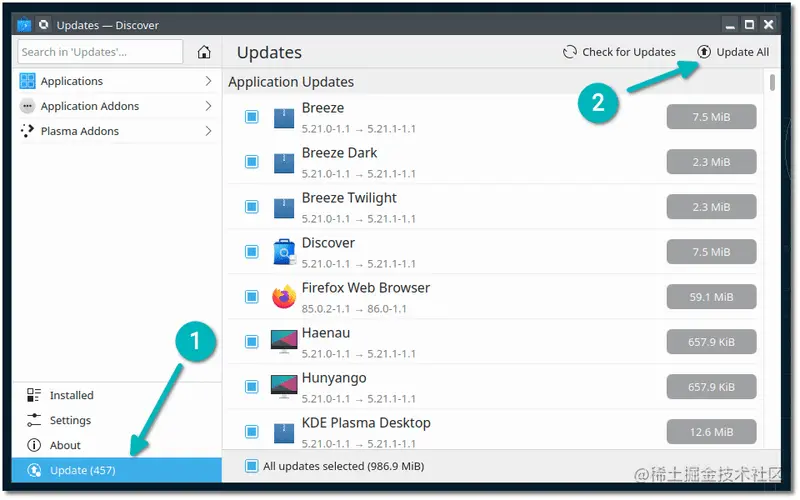Screen dimensions: 800x500
Task: Click the 2.3 MiB button for Breeze Twilight
Action: (711, 207)
